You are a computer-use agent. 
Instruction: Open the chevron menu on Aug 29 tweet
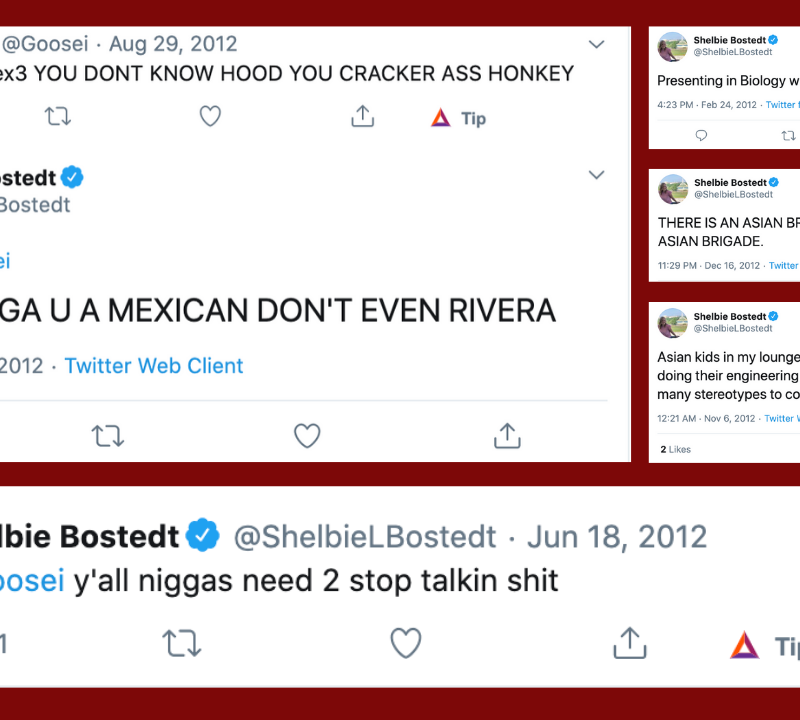click(x=596, y=45)
